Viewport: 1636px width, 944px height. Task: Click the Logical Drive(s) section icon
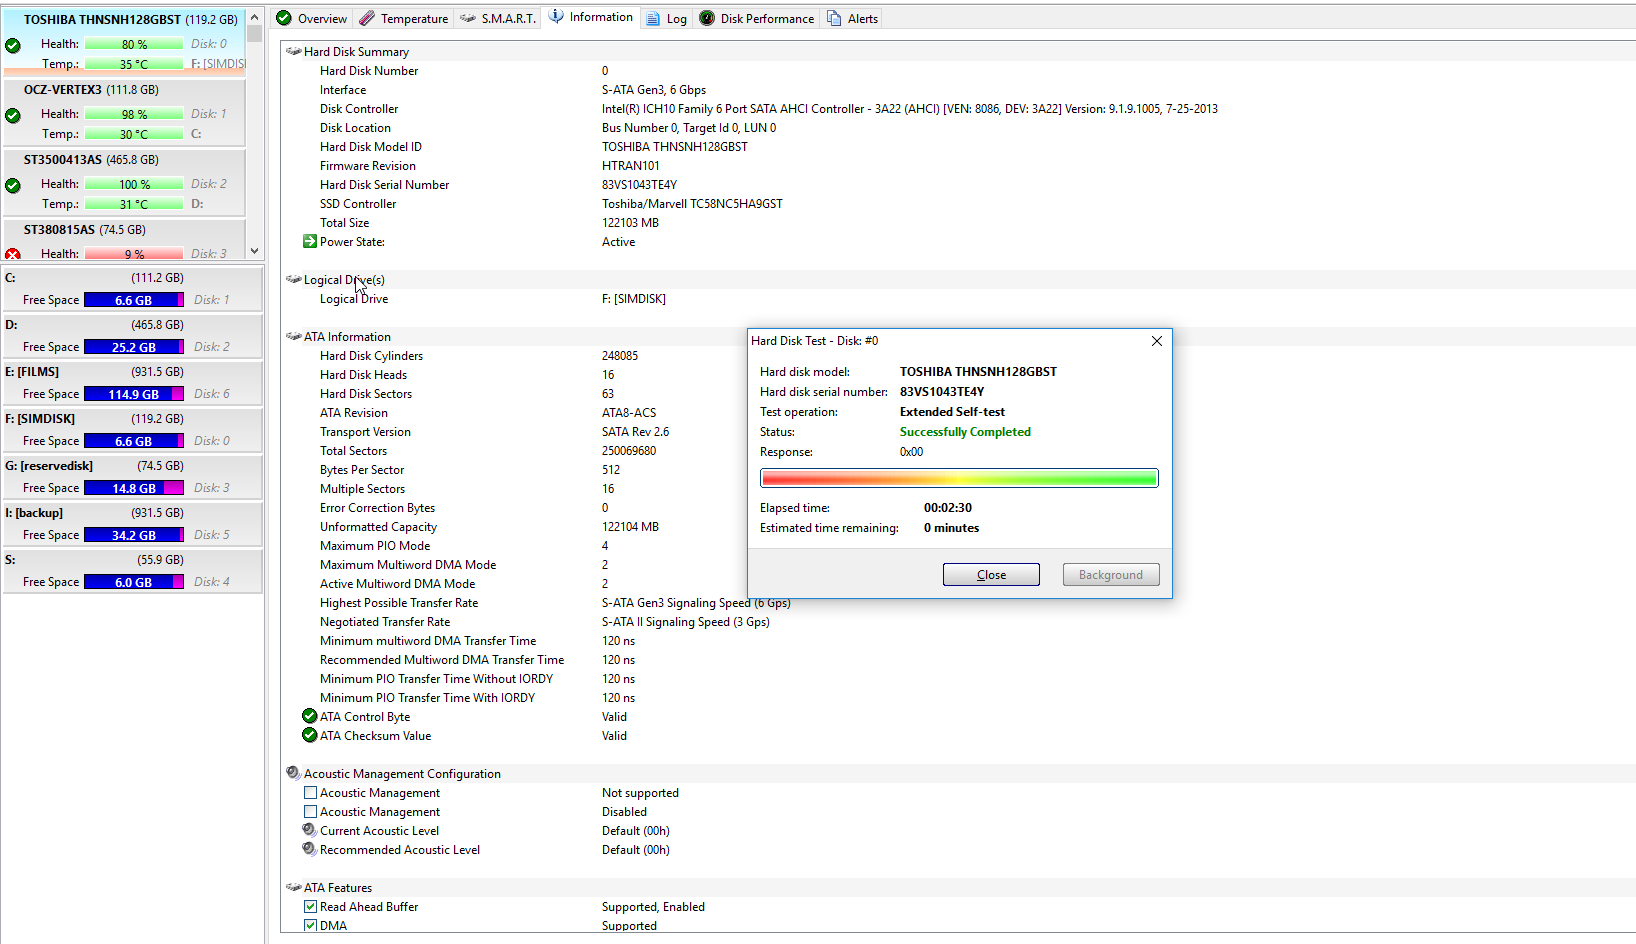pos(293,279)
